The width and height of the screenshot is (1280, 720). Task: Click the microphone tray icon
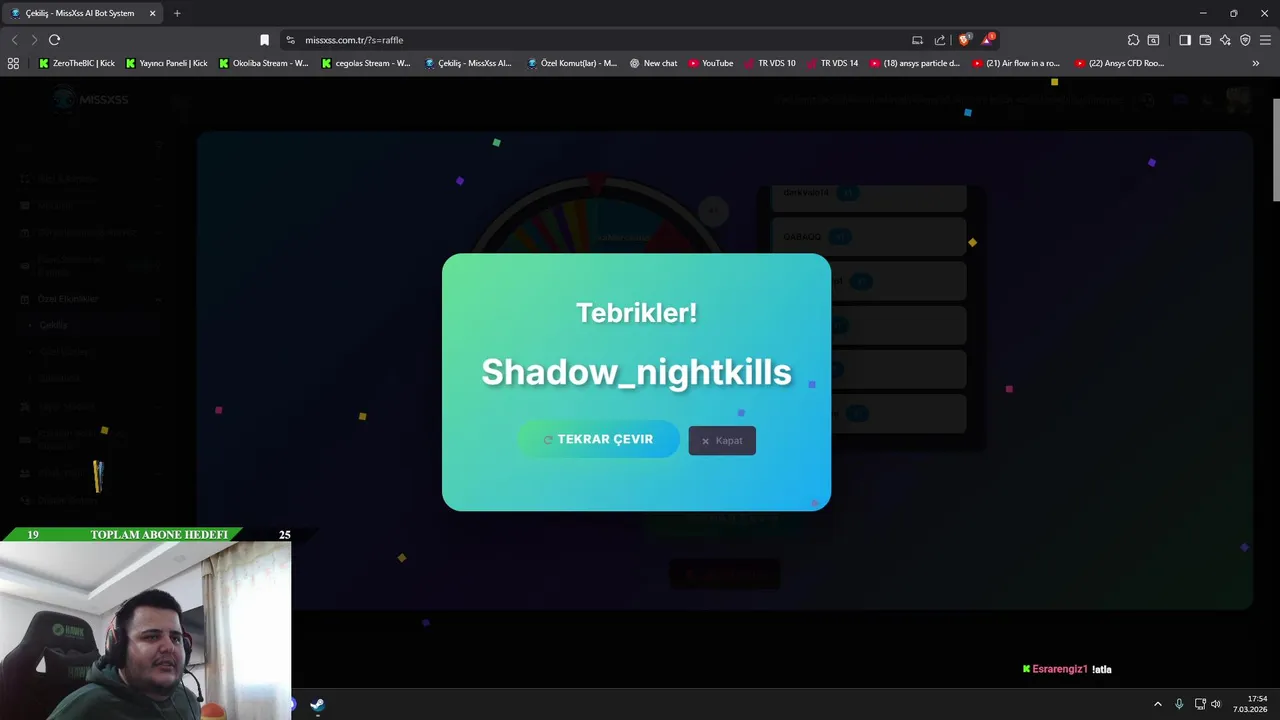tap(1179, 704)
